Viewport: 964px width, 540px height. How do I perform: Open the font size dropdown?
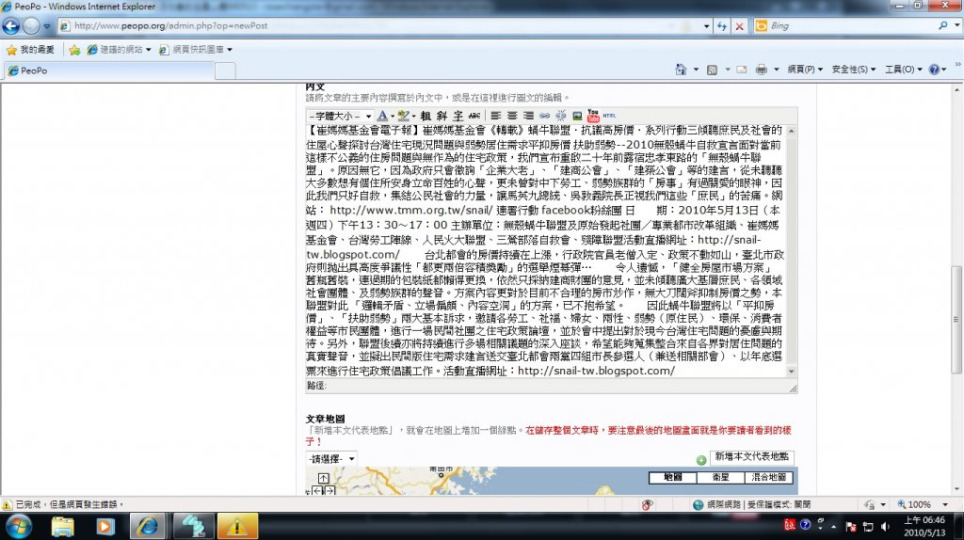(x=341, y=116)
